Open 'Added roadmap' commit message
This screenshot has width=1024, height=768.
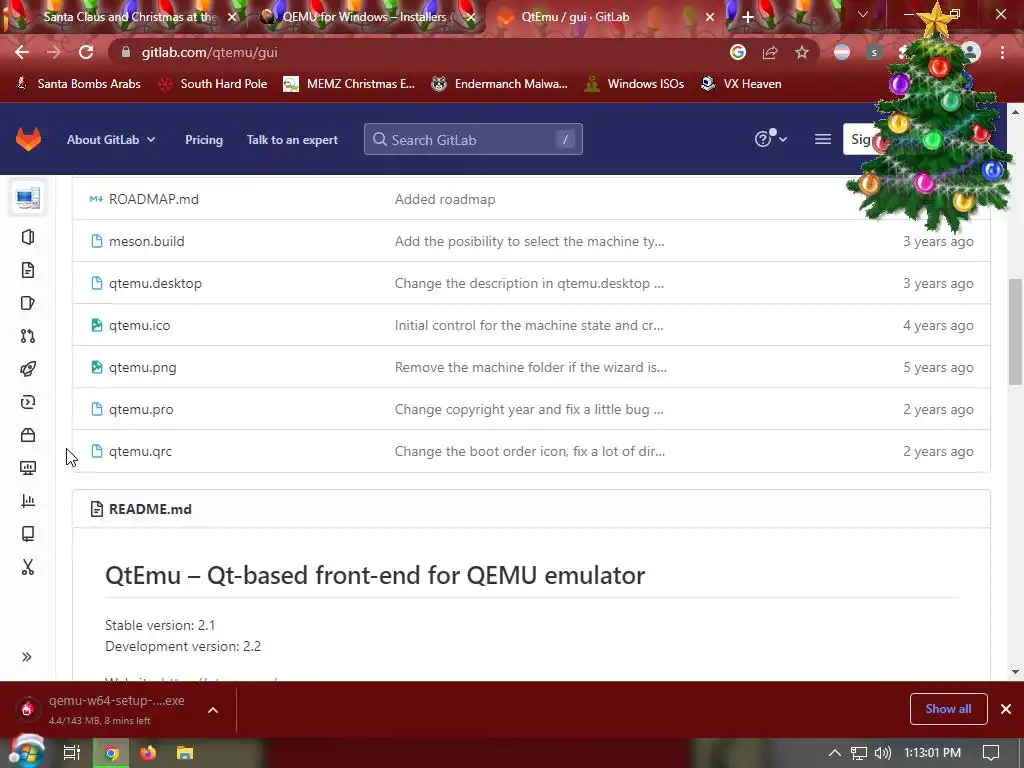(x=445, y=199)
